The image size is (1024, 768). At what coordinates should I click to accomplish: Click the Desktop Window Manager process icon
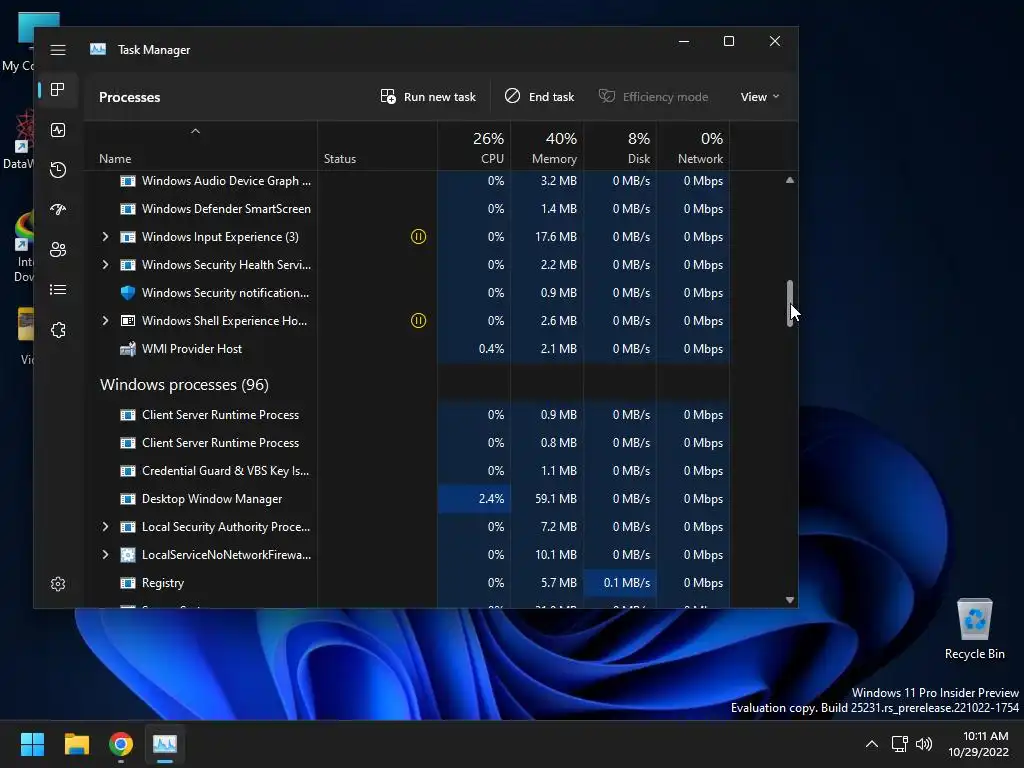click(128, 499)
